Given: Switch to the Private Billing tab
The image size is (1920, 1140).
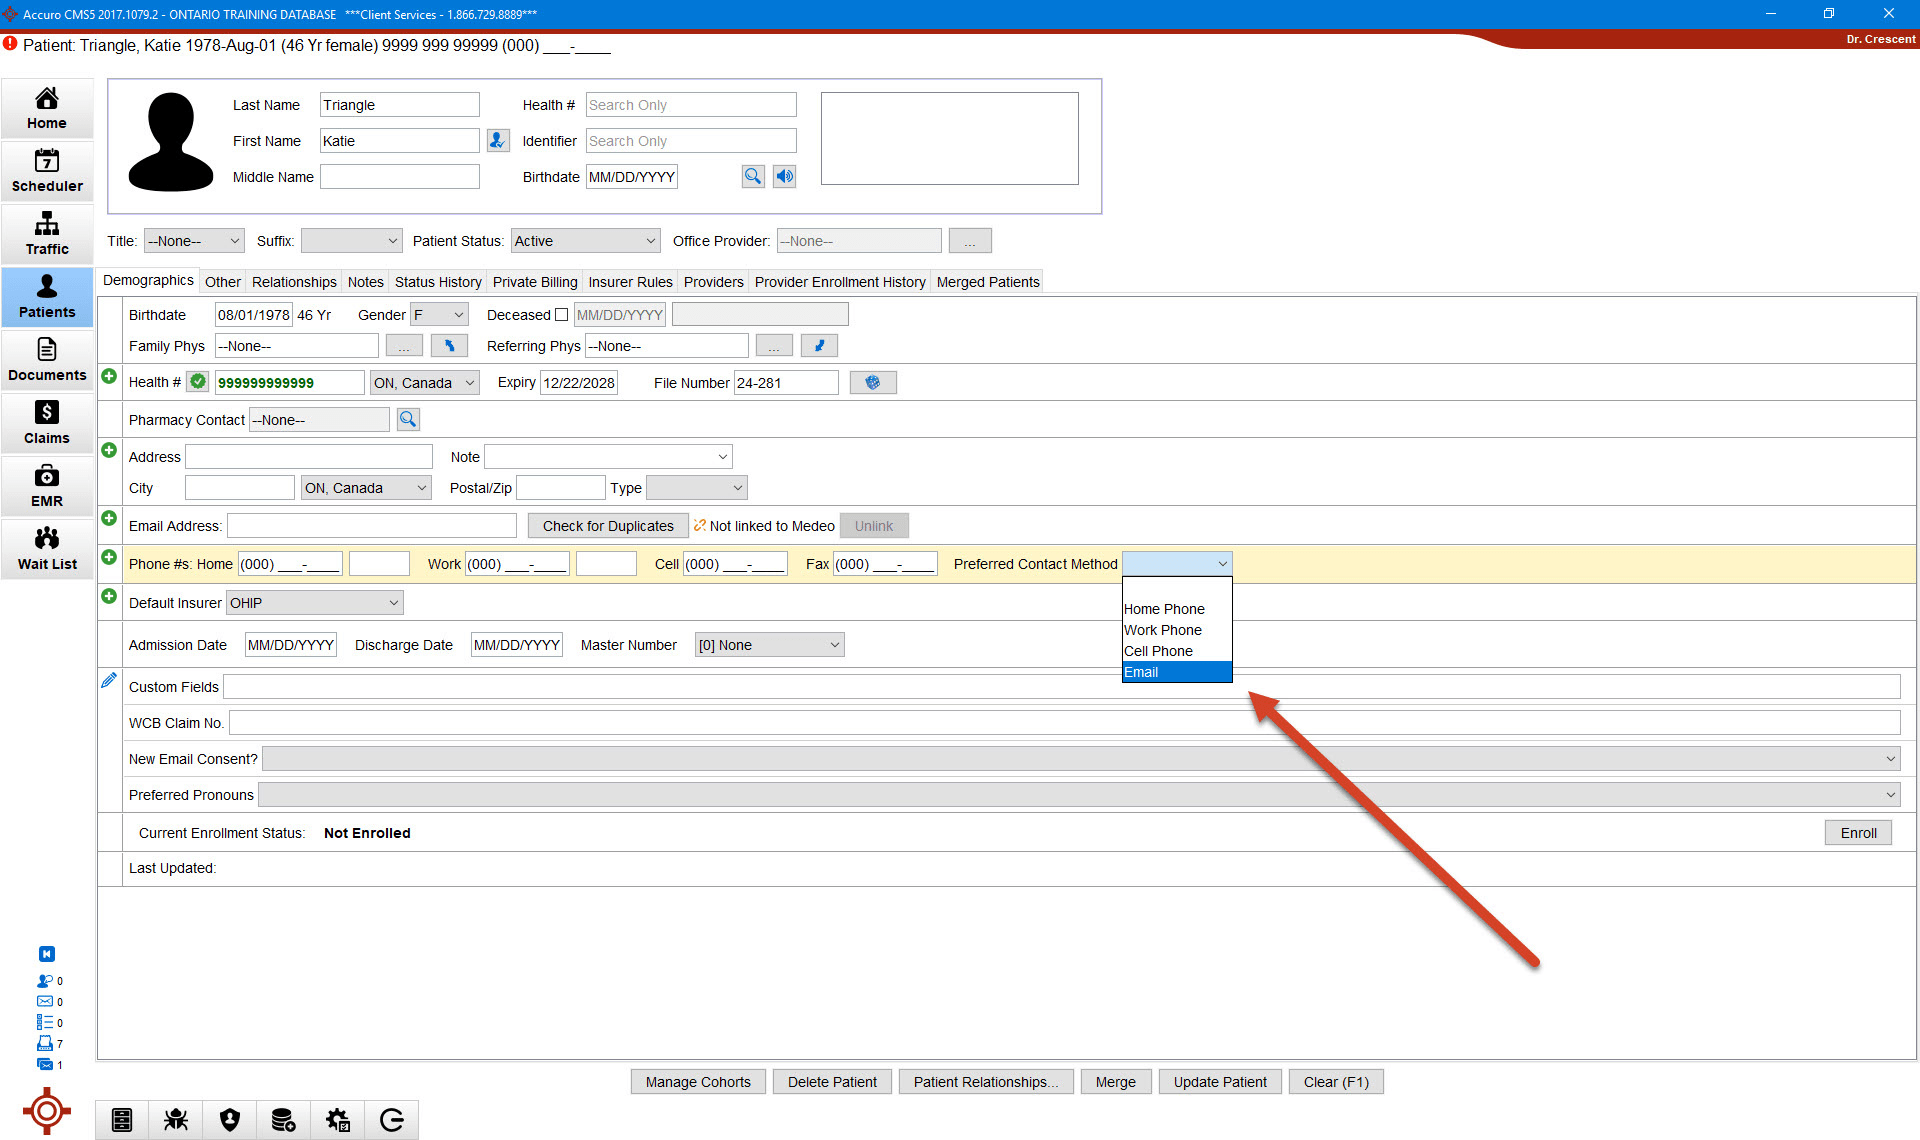Looking at the screenshot, I should click(x=535, y=282).
